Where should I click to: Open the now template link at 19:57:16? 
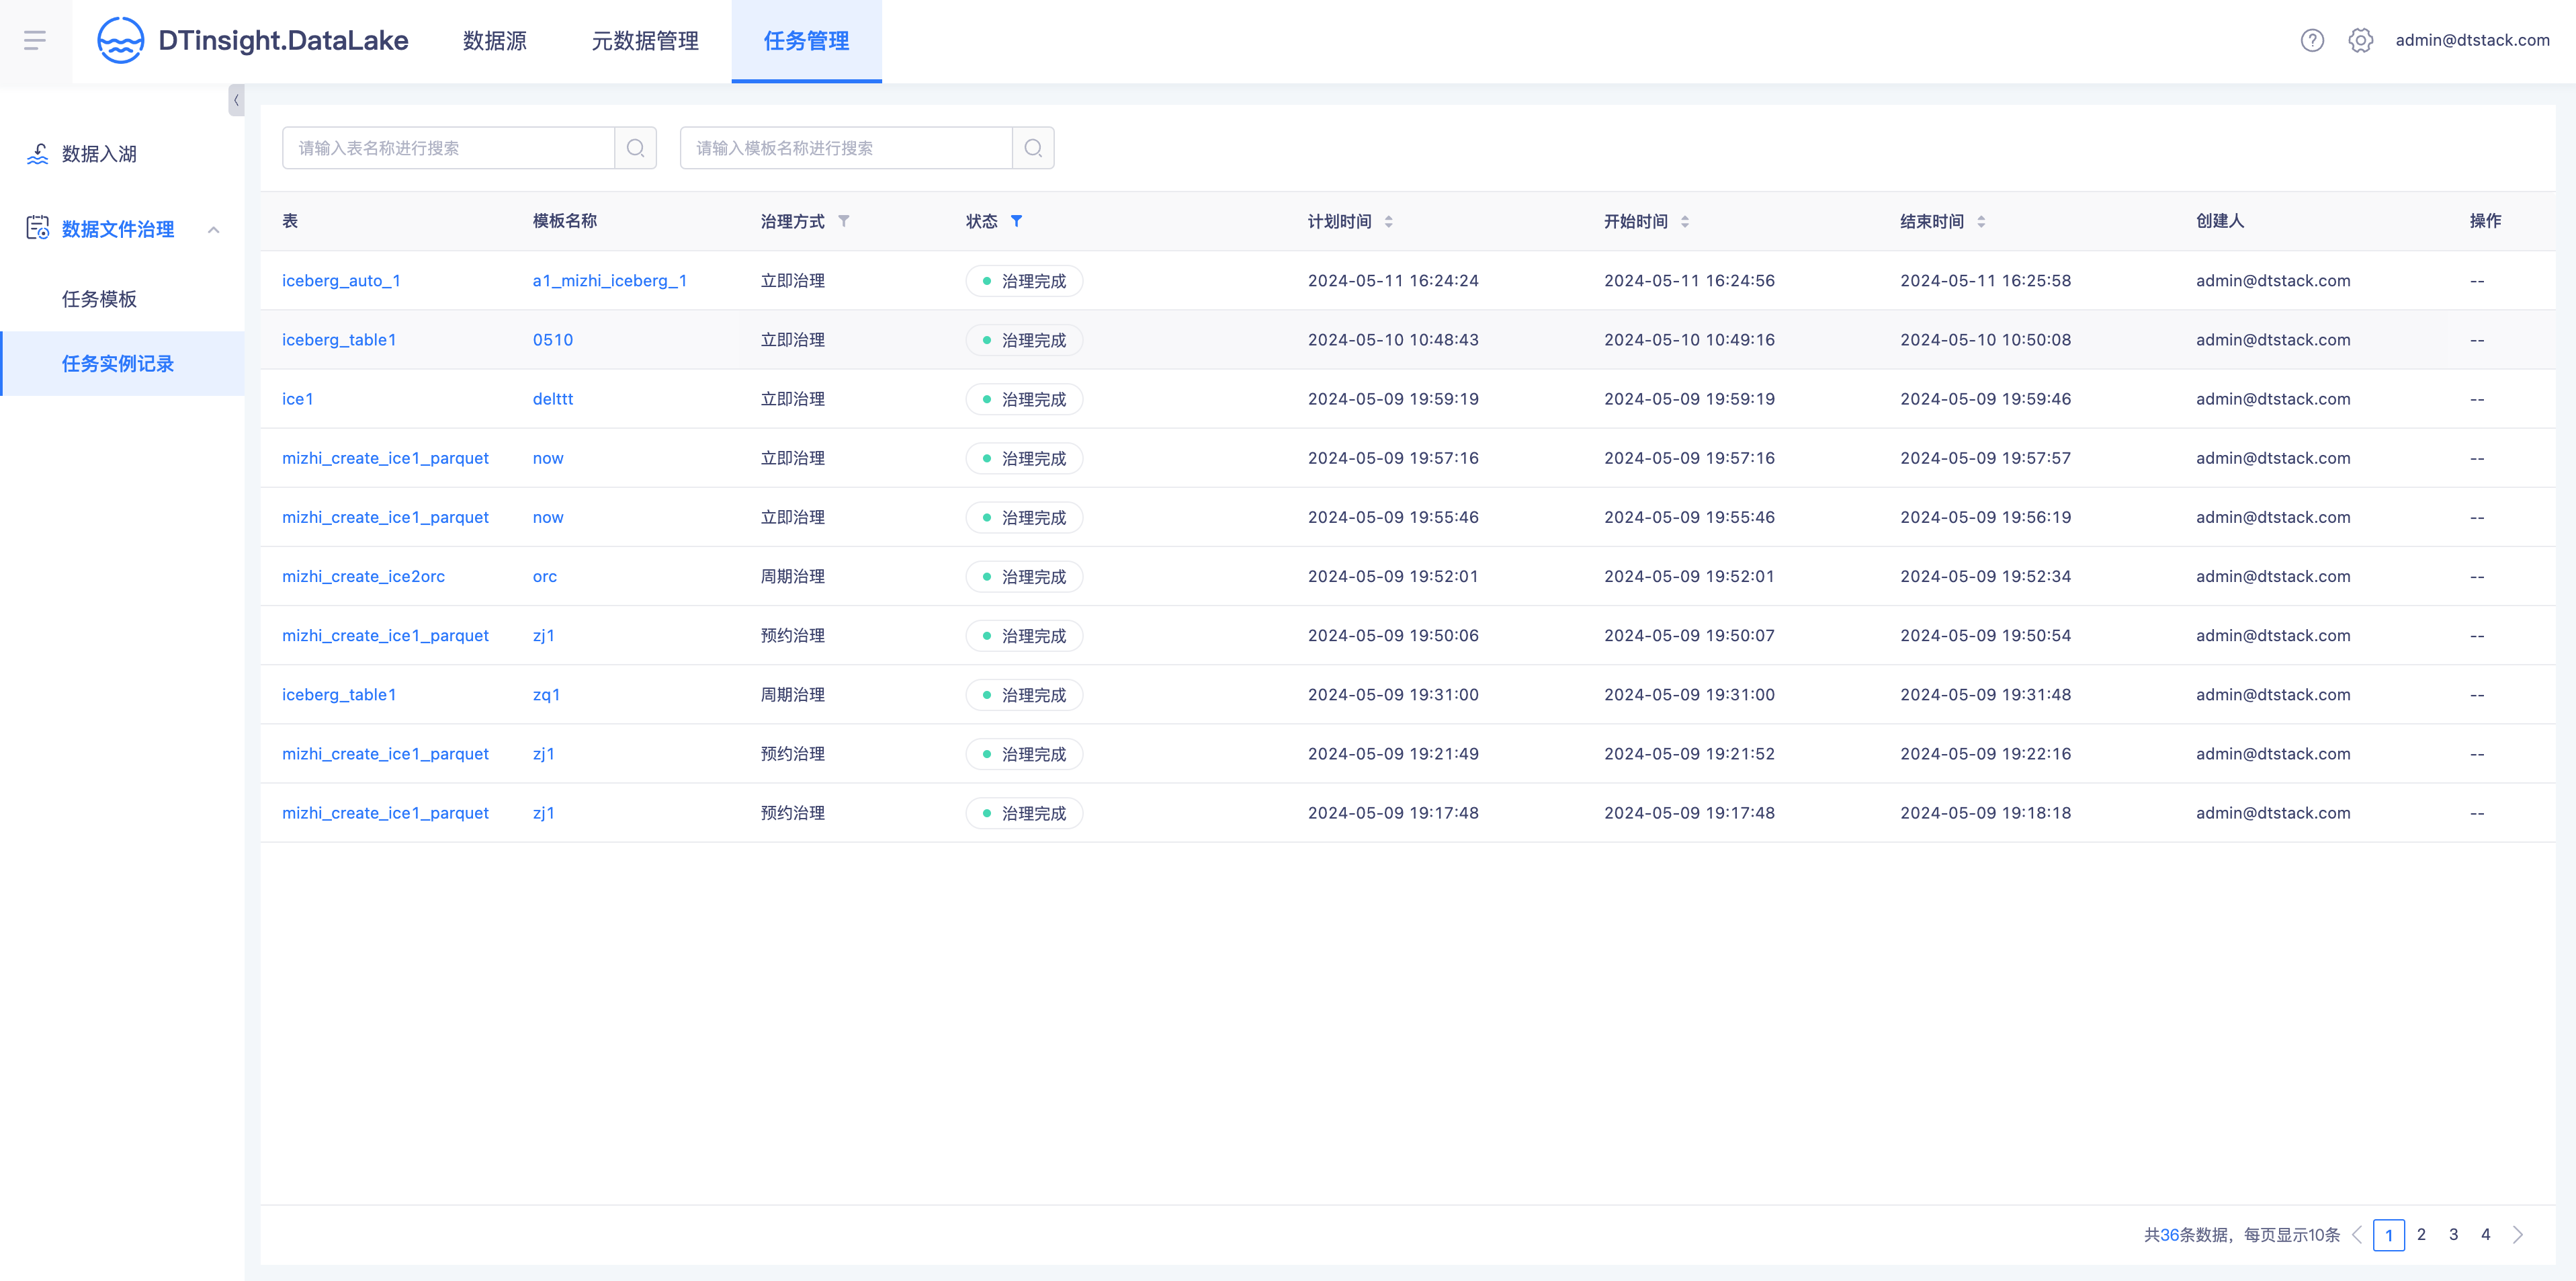(x=548, y=458)
